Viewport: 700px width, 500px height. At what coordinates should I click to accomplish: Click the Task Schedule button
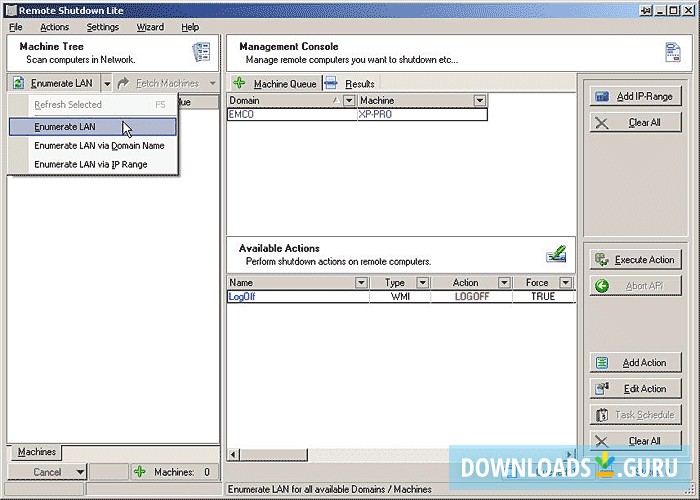(x=636, y=415)
